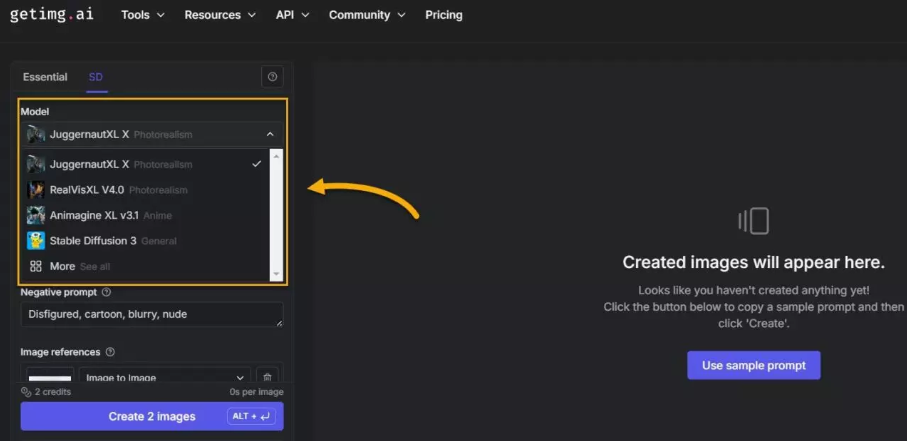
Task: Click the RealVisXL V4.0 model thumbnail
Action: tap(36, 190)
